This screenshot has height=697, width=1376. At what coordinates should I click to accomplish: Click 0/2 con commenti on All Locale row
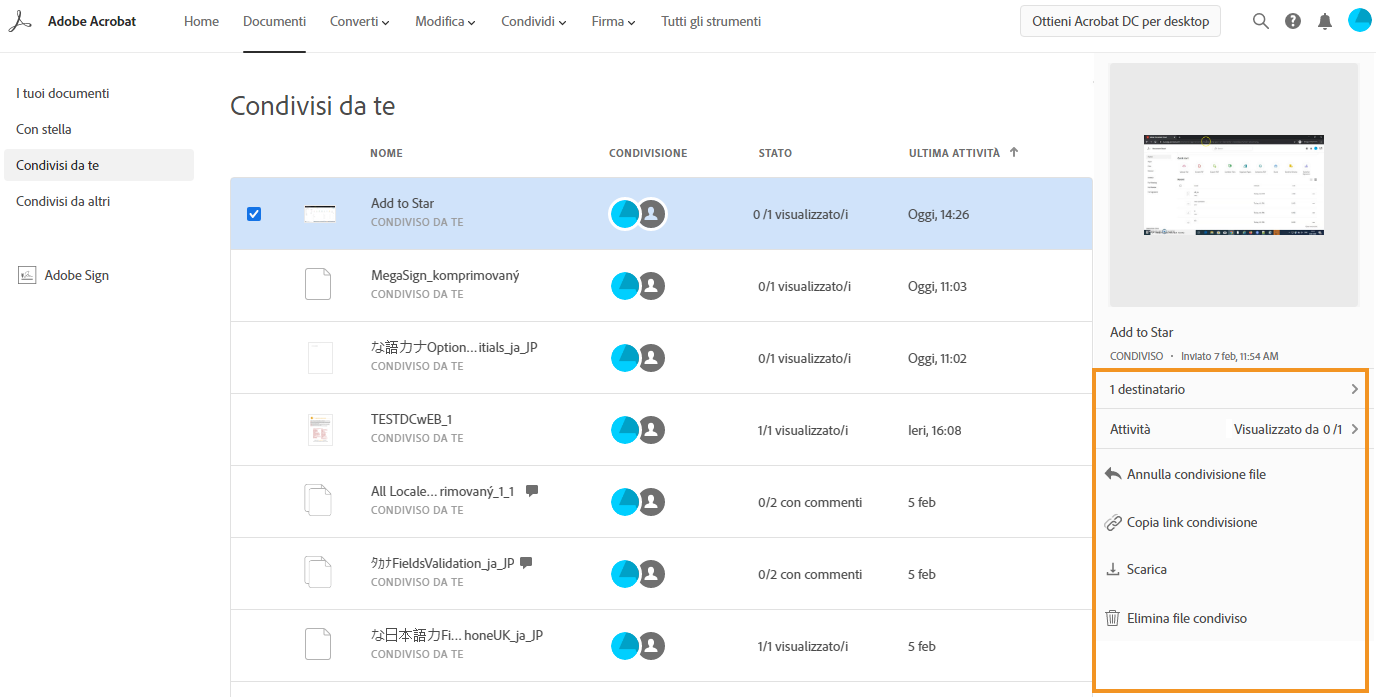pos(810,502)
